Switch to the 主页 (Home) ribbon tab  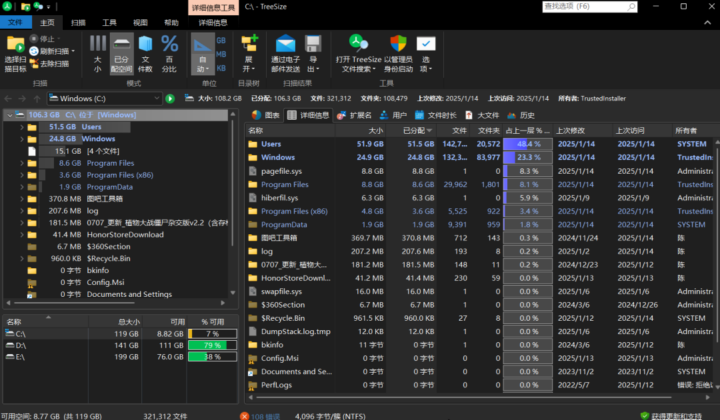point(47,22)
